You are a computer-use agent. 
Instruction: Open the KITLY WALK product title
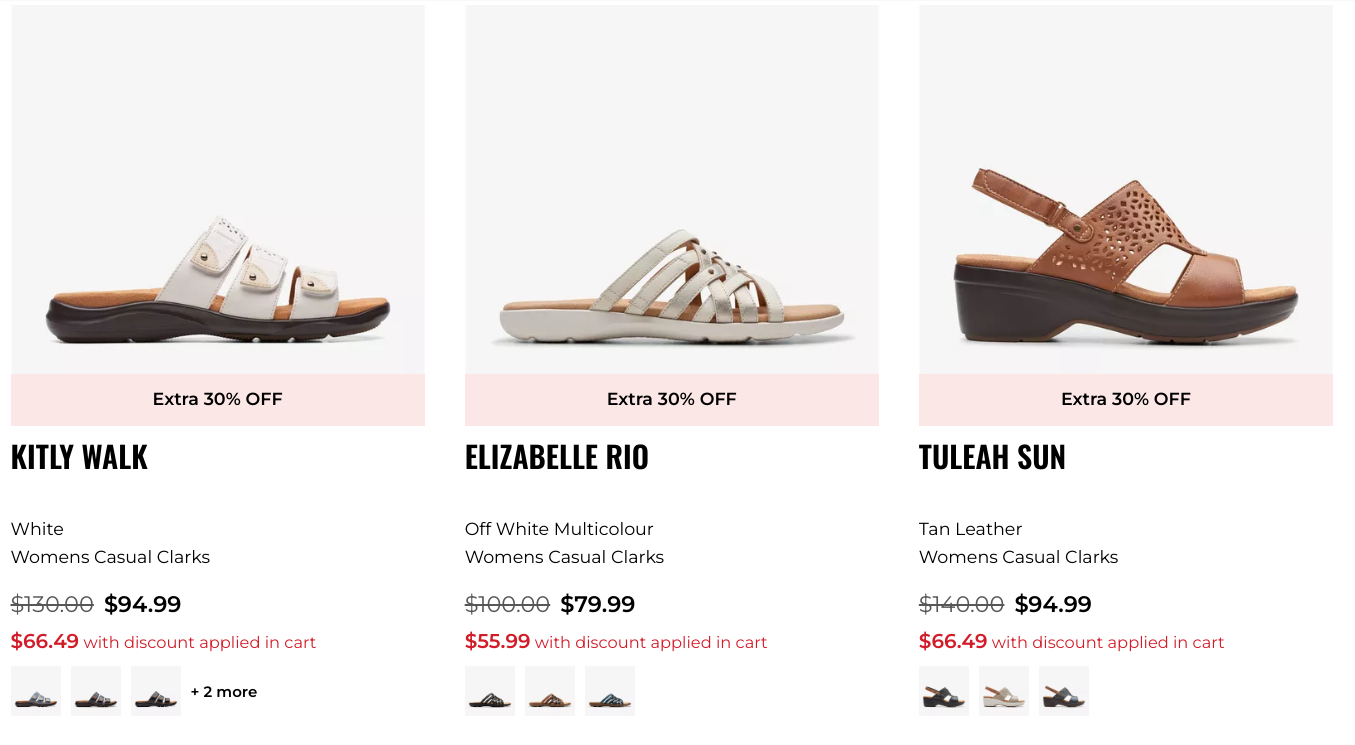coord(79,457)
